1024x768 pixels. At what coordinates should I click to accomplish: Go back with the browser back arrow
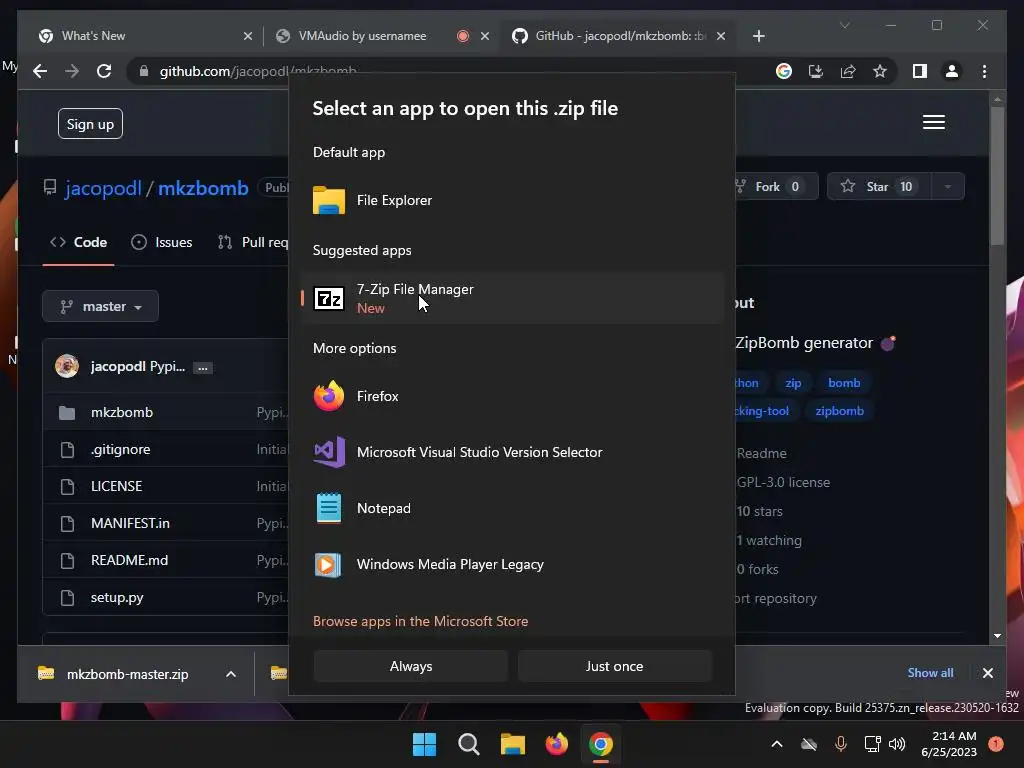[x=40, y=71]
